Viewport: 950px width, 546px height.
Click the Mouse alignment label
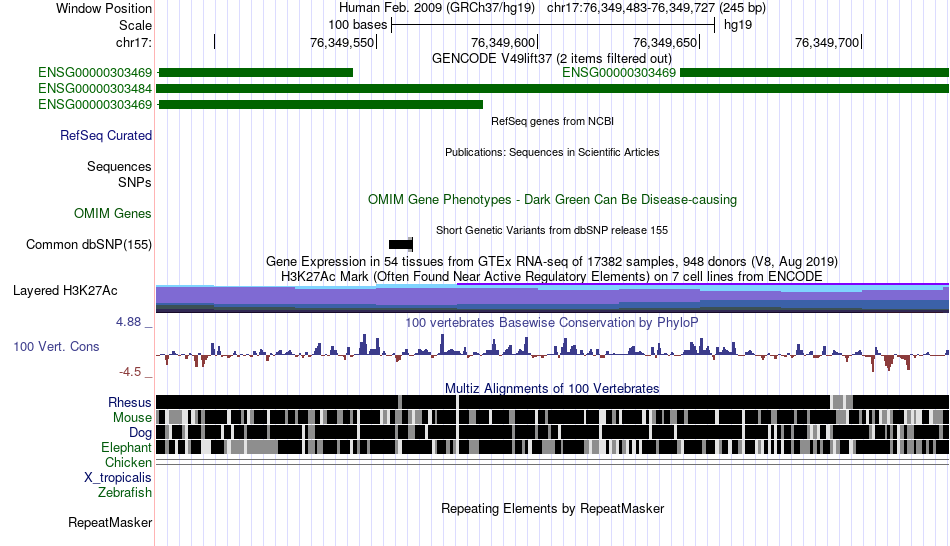[x=132, y=418]
